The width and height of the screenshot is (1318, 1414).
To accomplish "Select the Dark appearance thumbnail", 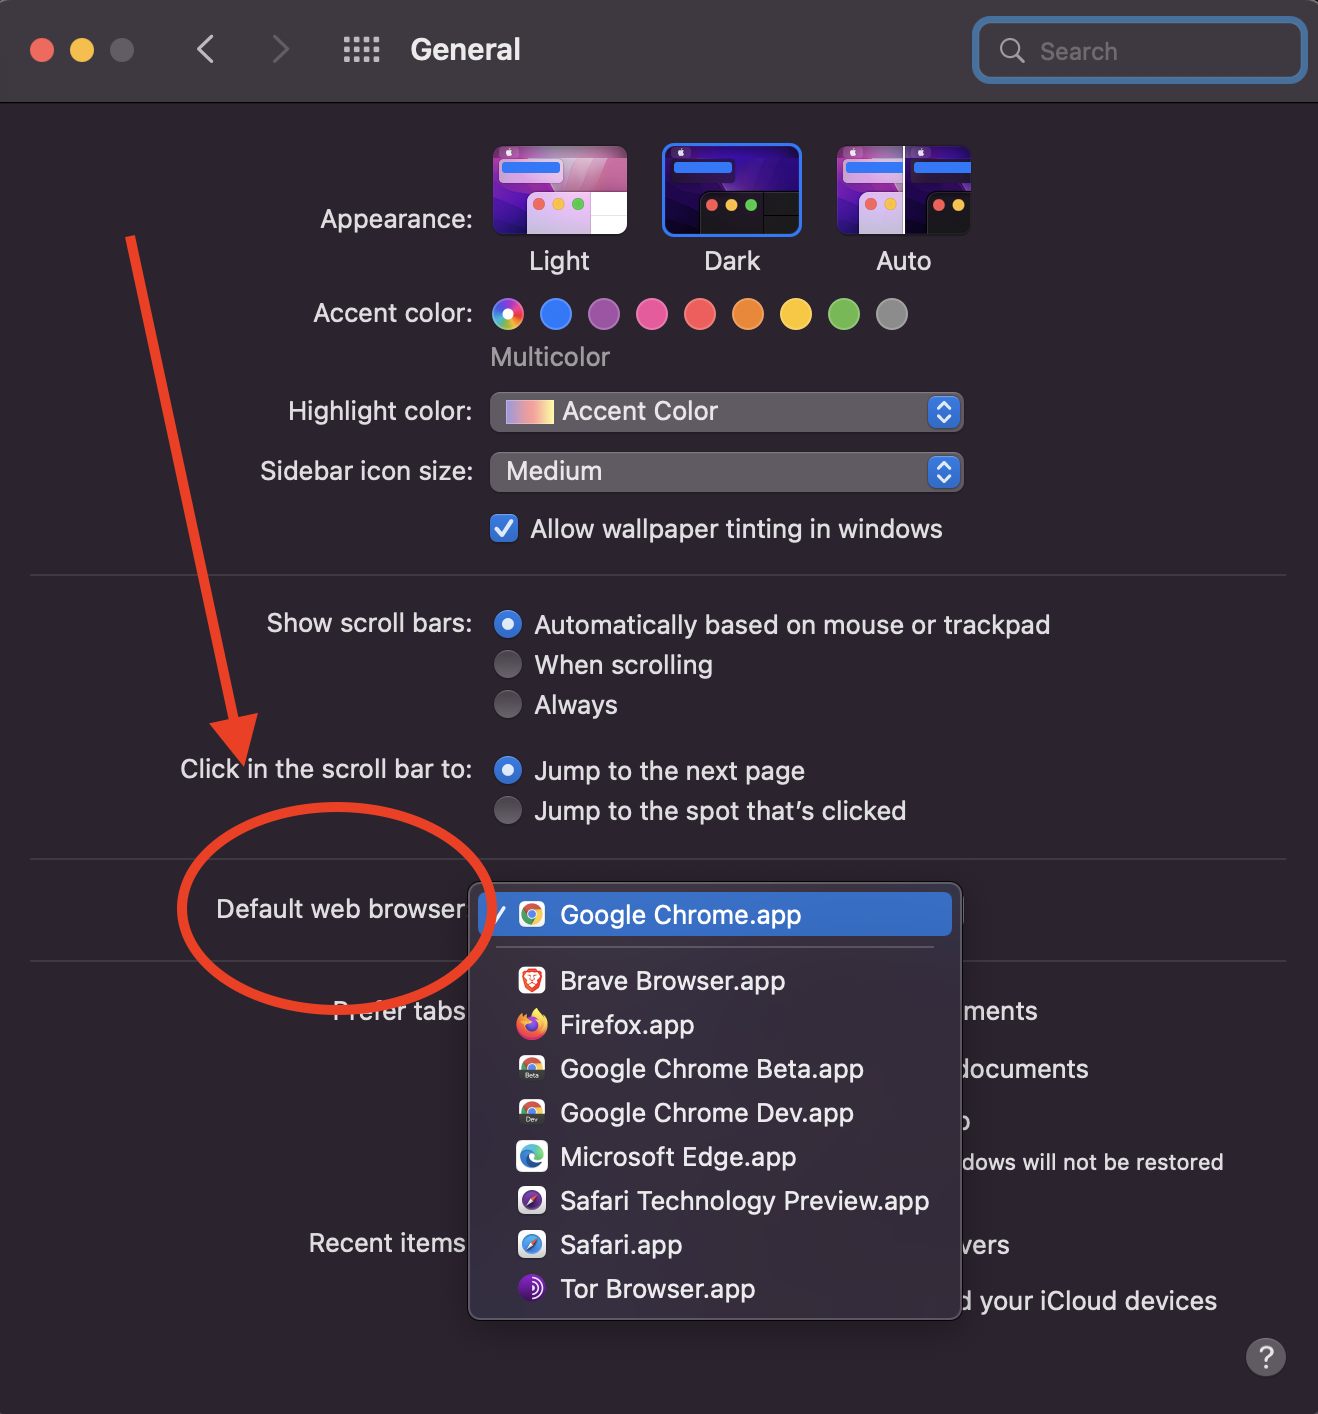I will tap(732, 190).
